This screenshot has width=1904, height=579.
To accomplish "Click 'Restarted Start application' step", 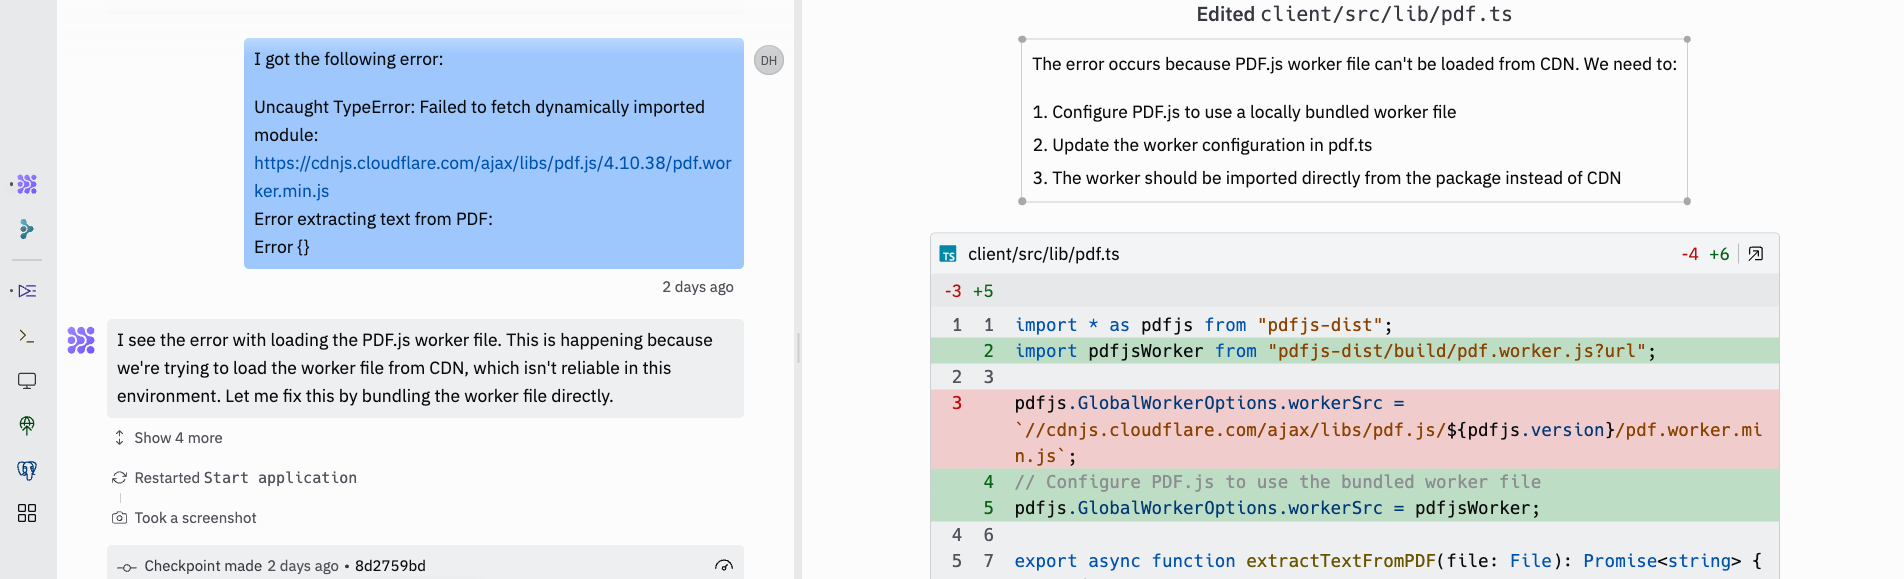I will coord(245,478).
